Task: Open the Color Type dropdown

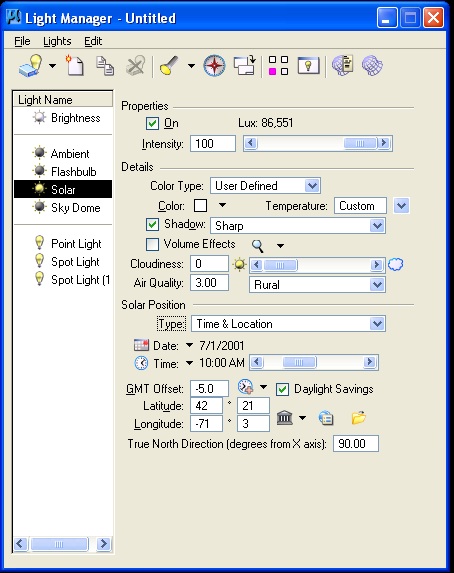Action: point(265,186)
